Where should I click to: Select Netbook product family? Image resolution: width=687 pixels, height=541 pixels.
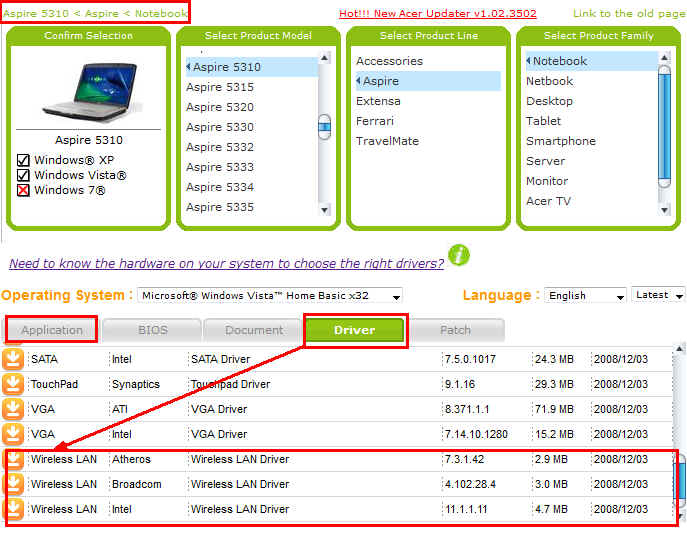tap(549, 81)
